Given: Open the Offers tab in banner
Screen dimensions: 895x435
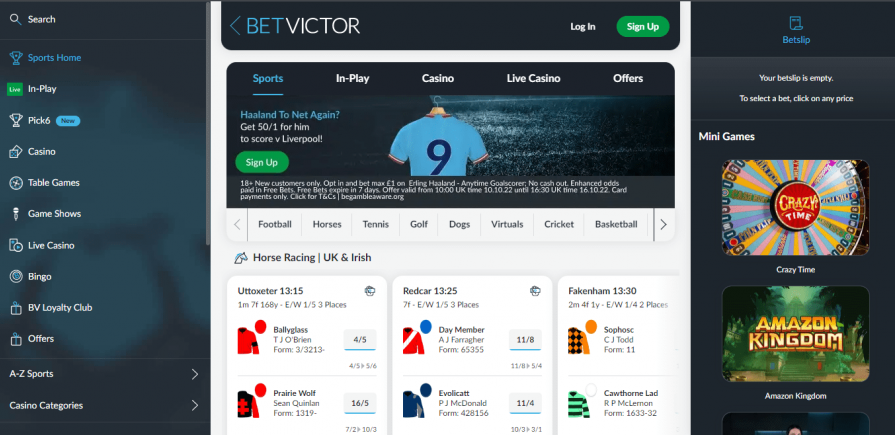Looking at the screenshot, I should pos(628,78).
